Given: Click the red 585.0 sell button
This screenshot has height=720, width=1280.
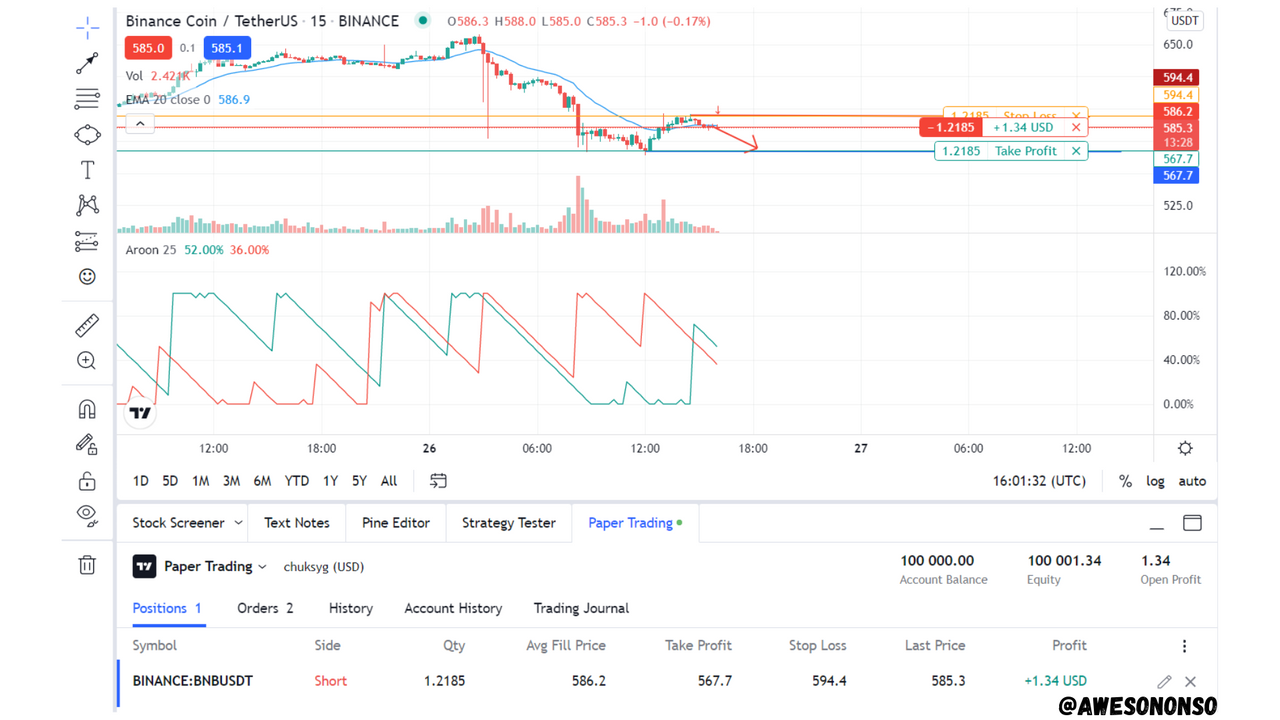Looking at the screenshot, I should pos(148,48).
